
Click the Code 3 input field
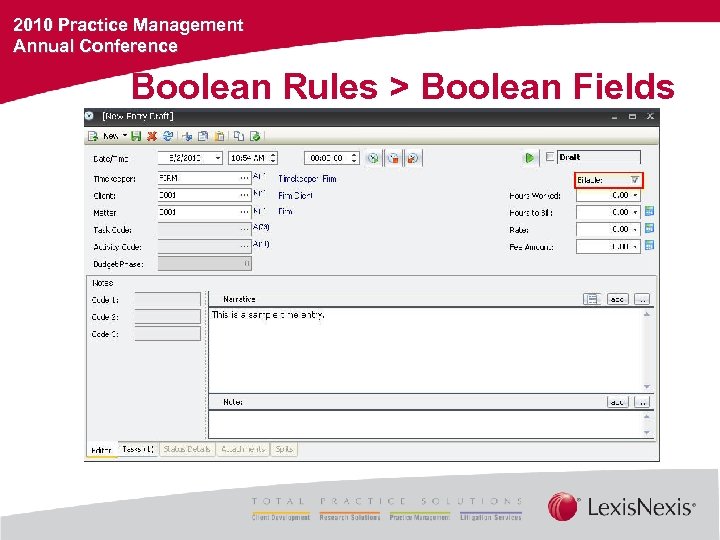coord(168,333)
